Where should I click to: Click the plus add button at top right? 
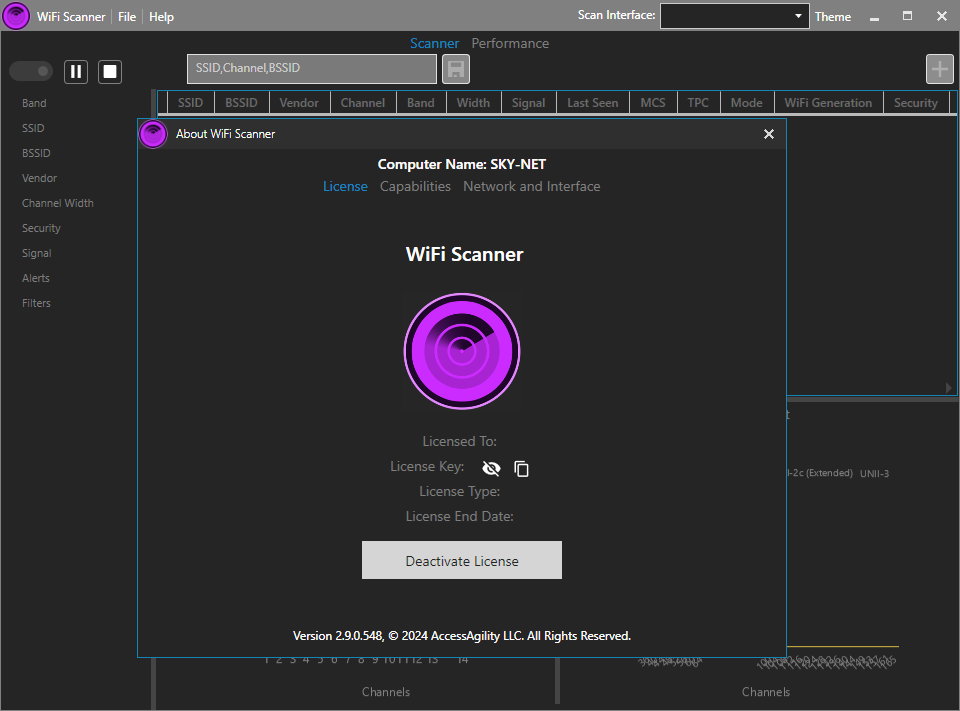[940, 69]
